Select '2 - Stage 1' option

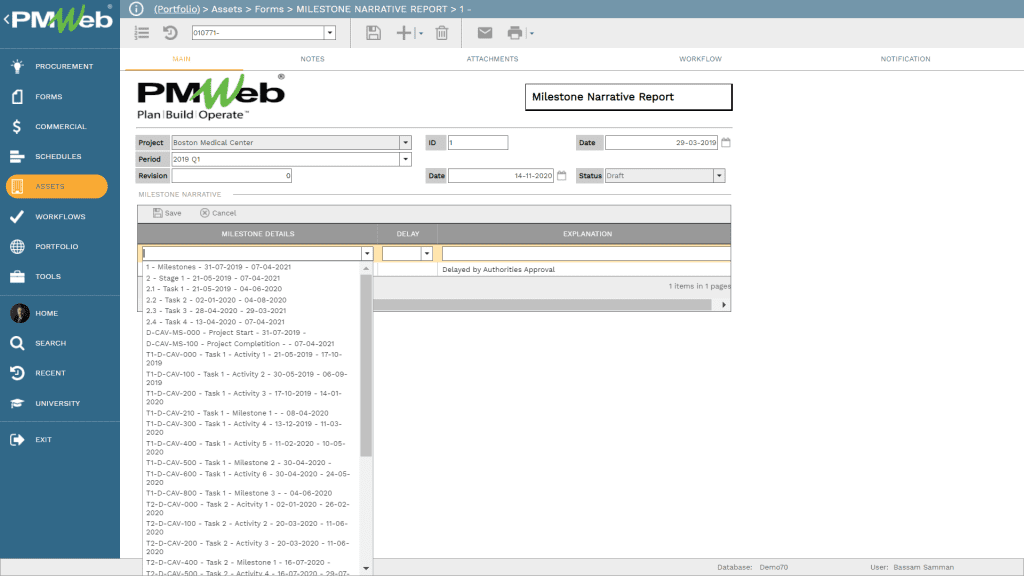[x=213, y=278]
